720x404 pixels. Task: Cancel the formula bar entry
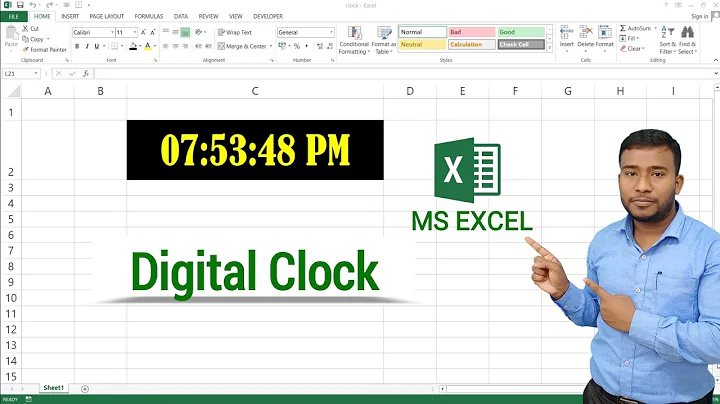point(59,73)
